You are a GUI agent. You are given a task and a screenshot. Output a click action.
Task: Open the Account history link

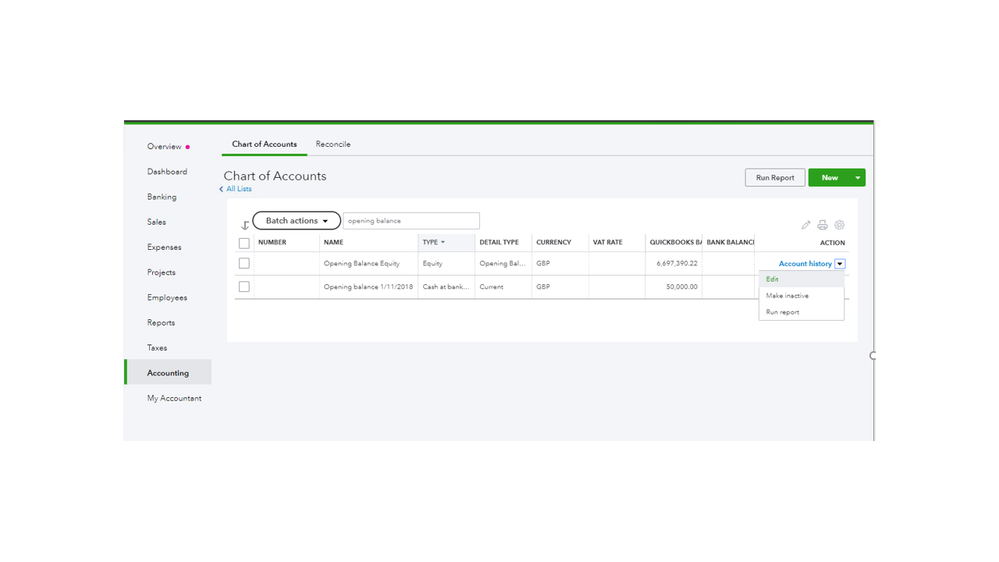[x=804, y=264]
